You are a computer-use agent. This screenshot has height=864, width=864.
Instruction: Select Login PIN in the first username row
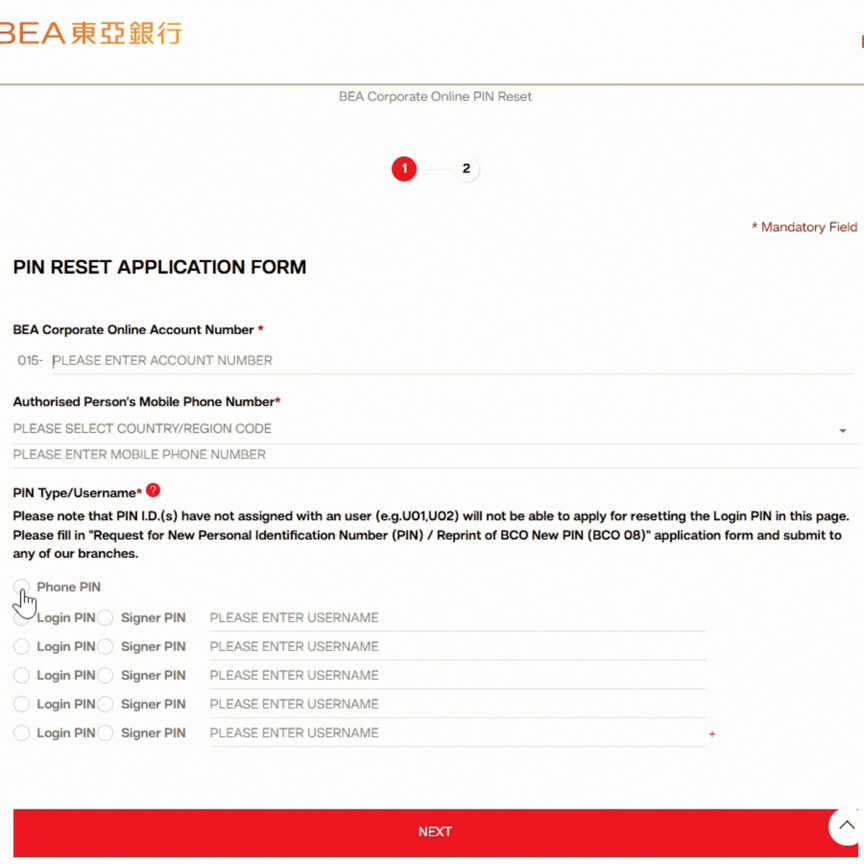click(21, 618)
